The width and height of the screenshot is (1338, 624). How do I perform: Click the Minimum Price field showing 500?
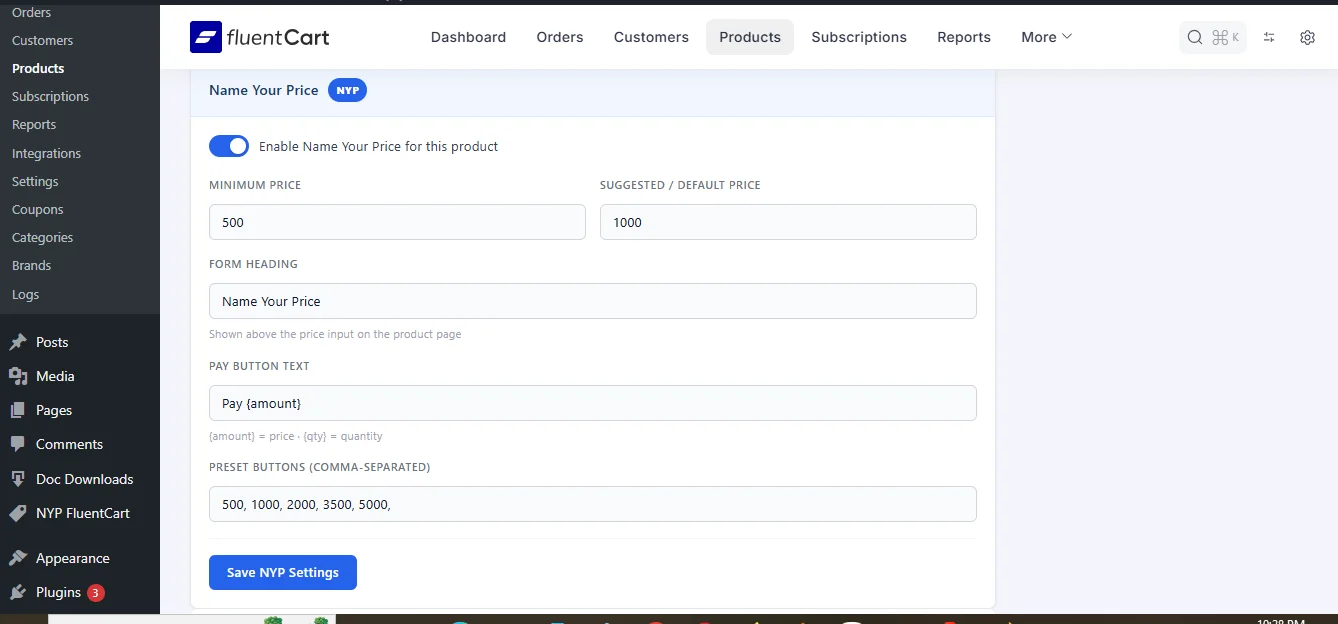coord(397,222)
